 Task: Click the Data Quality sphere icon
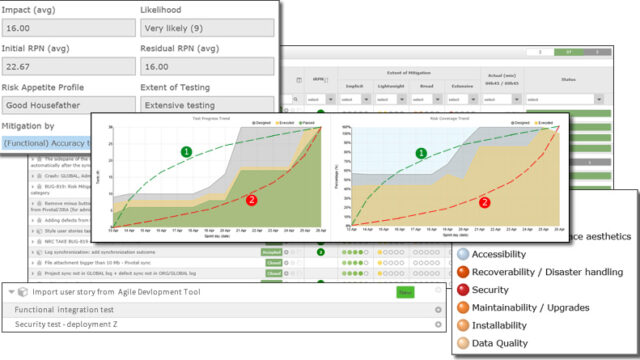463,343
